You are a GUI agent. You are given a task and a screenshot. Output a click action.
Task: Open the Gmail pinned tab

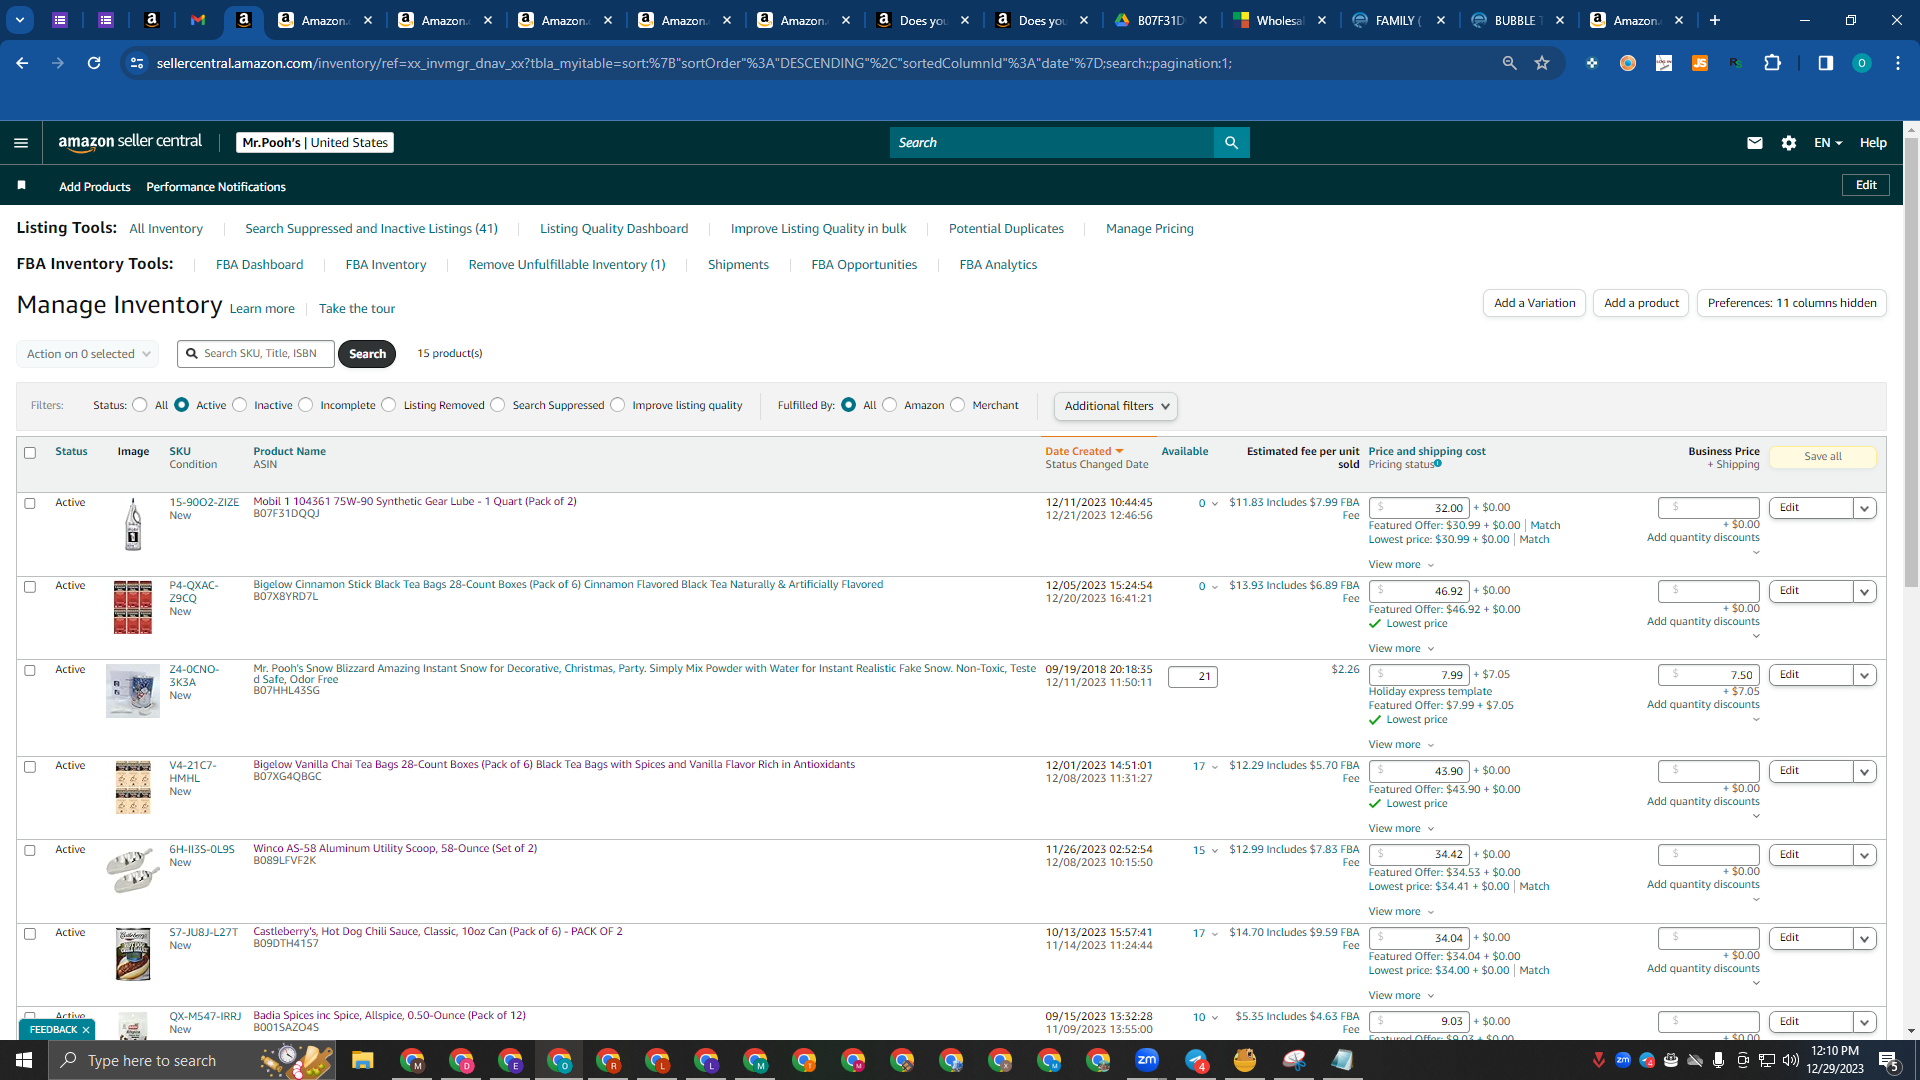tap(198, 20)
